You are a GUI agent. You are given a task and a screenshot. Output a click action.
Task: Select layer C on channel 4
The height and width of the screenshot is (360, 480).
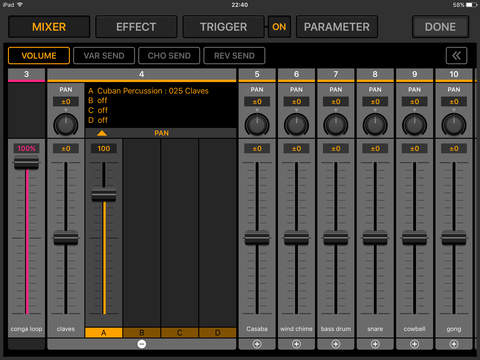tap(180, 333)
